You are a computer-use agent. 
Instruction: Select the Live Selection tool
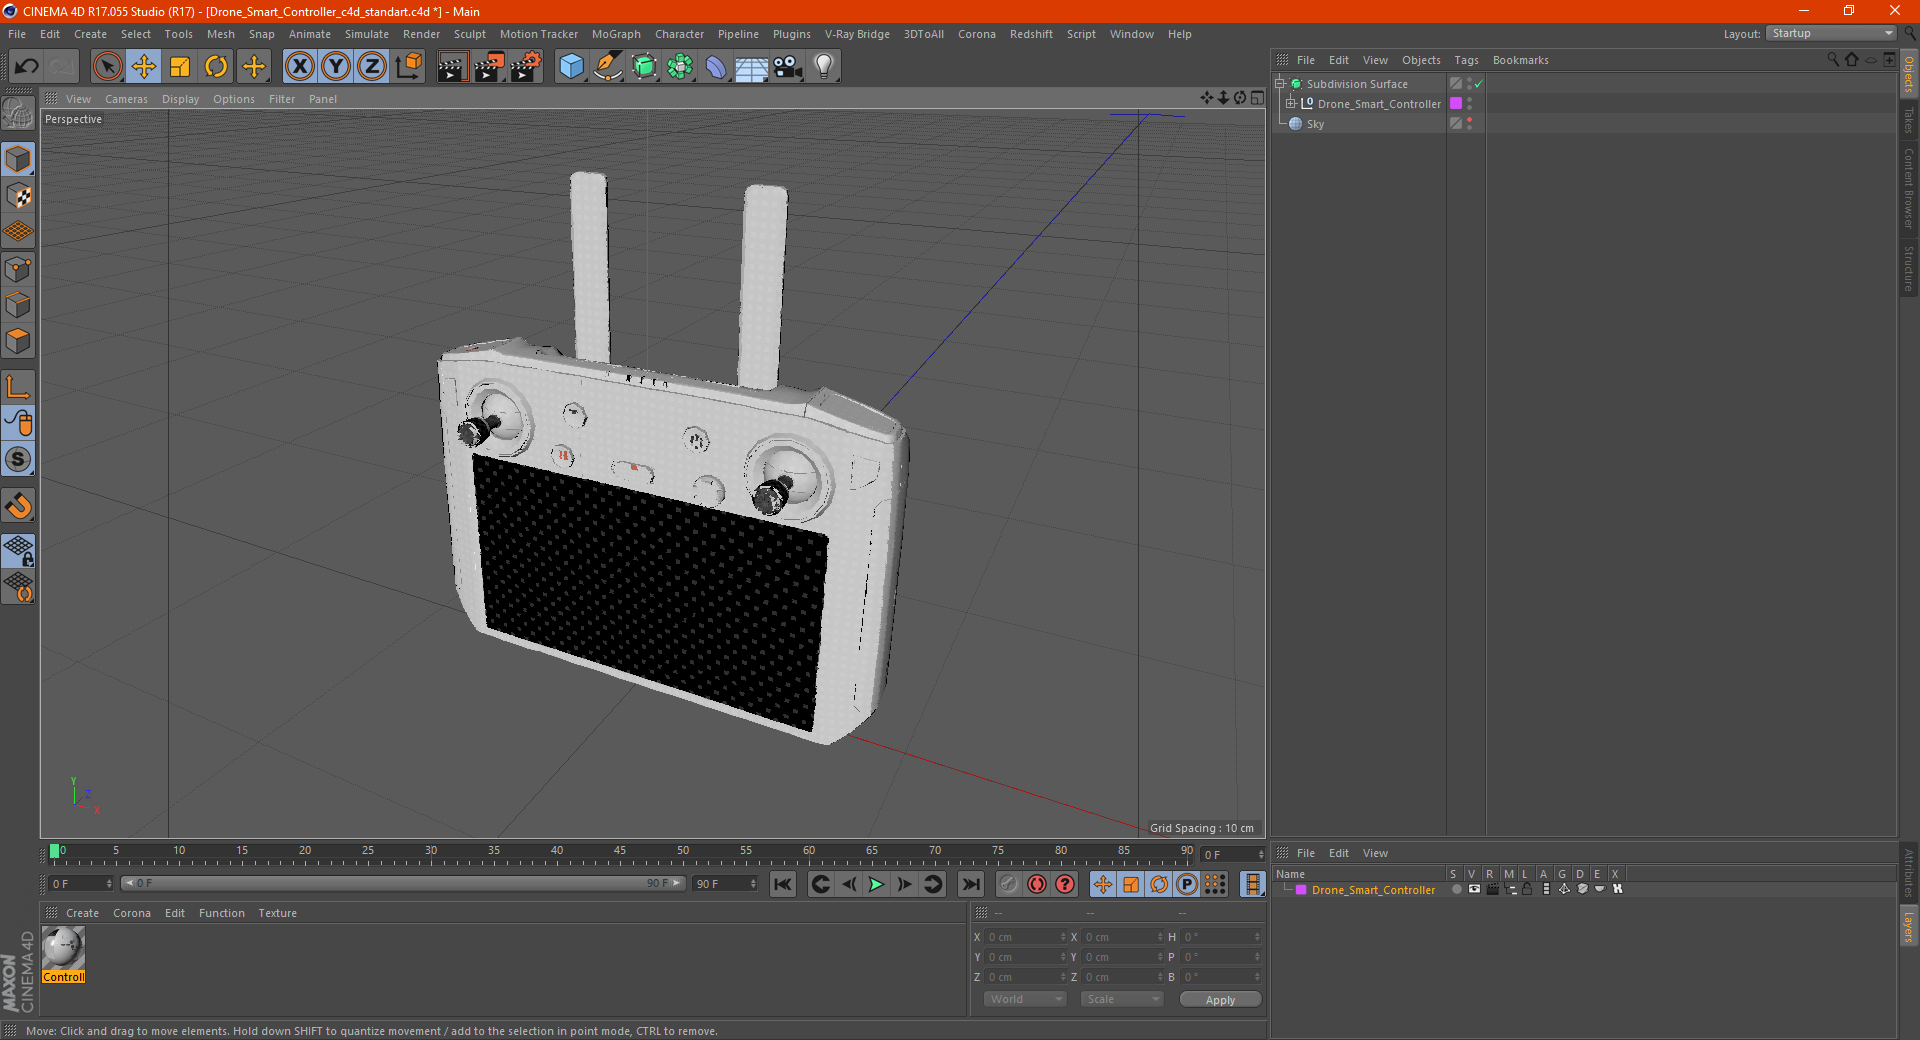pyautogui.click(x=107, y=67)
